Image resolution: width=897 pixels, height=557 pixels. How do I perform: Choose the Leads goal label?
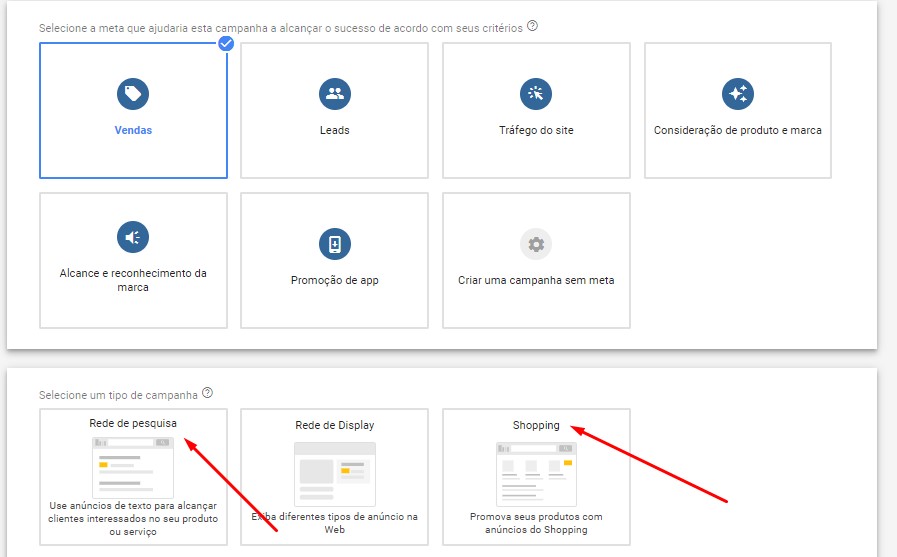(x=335, y=130)
